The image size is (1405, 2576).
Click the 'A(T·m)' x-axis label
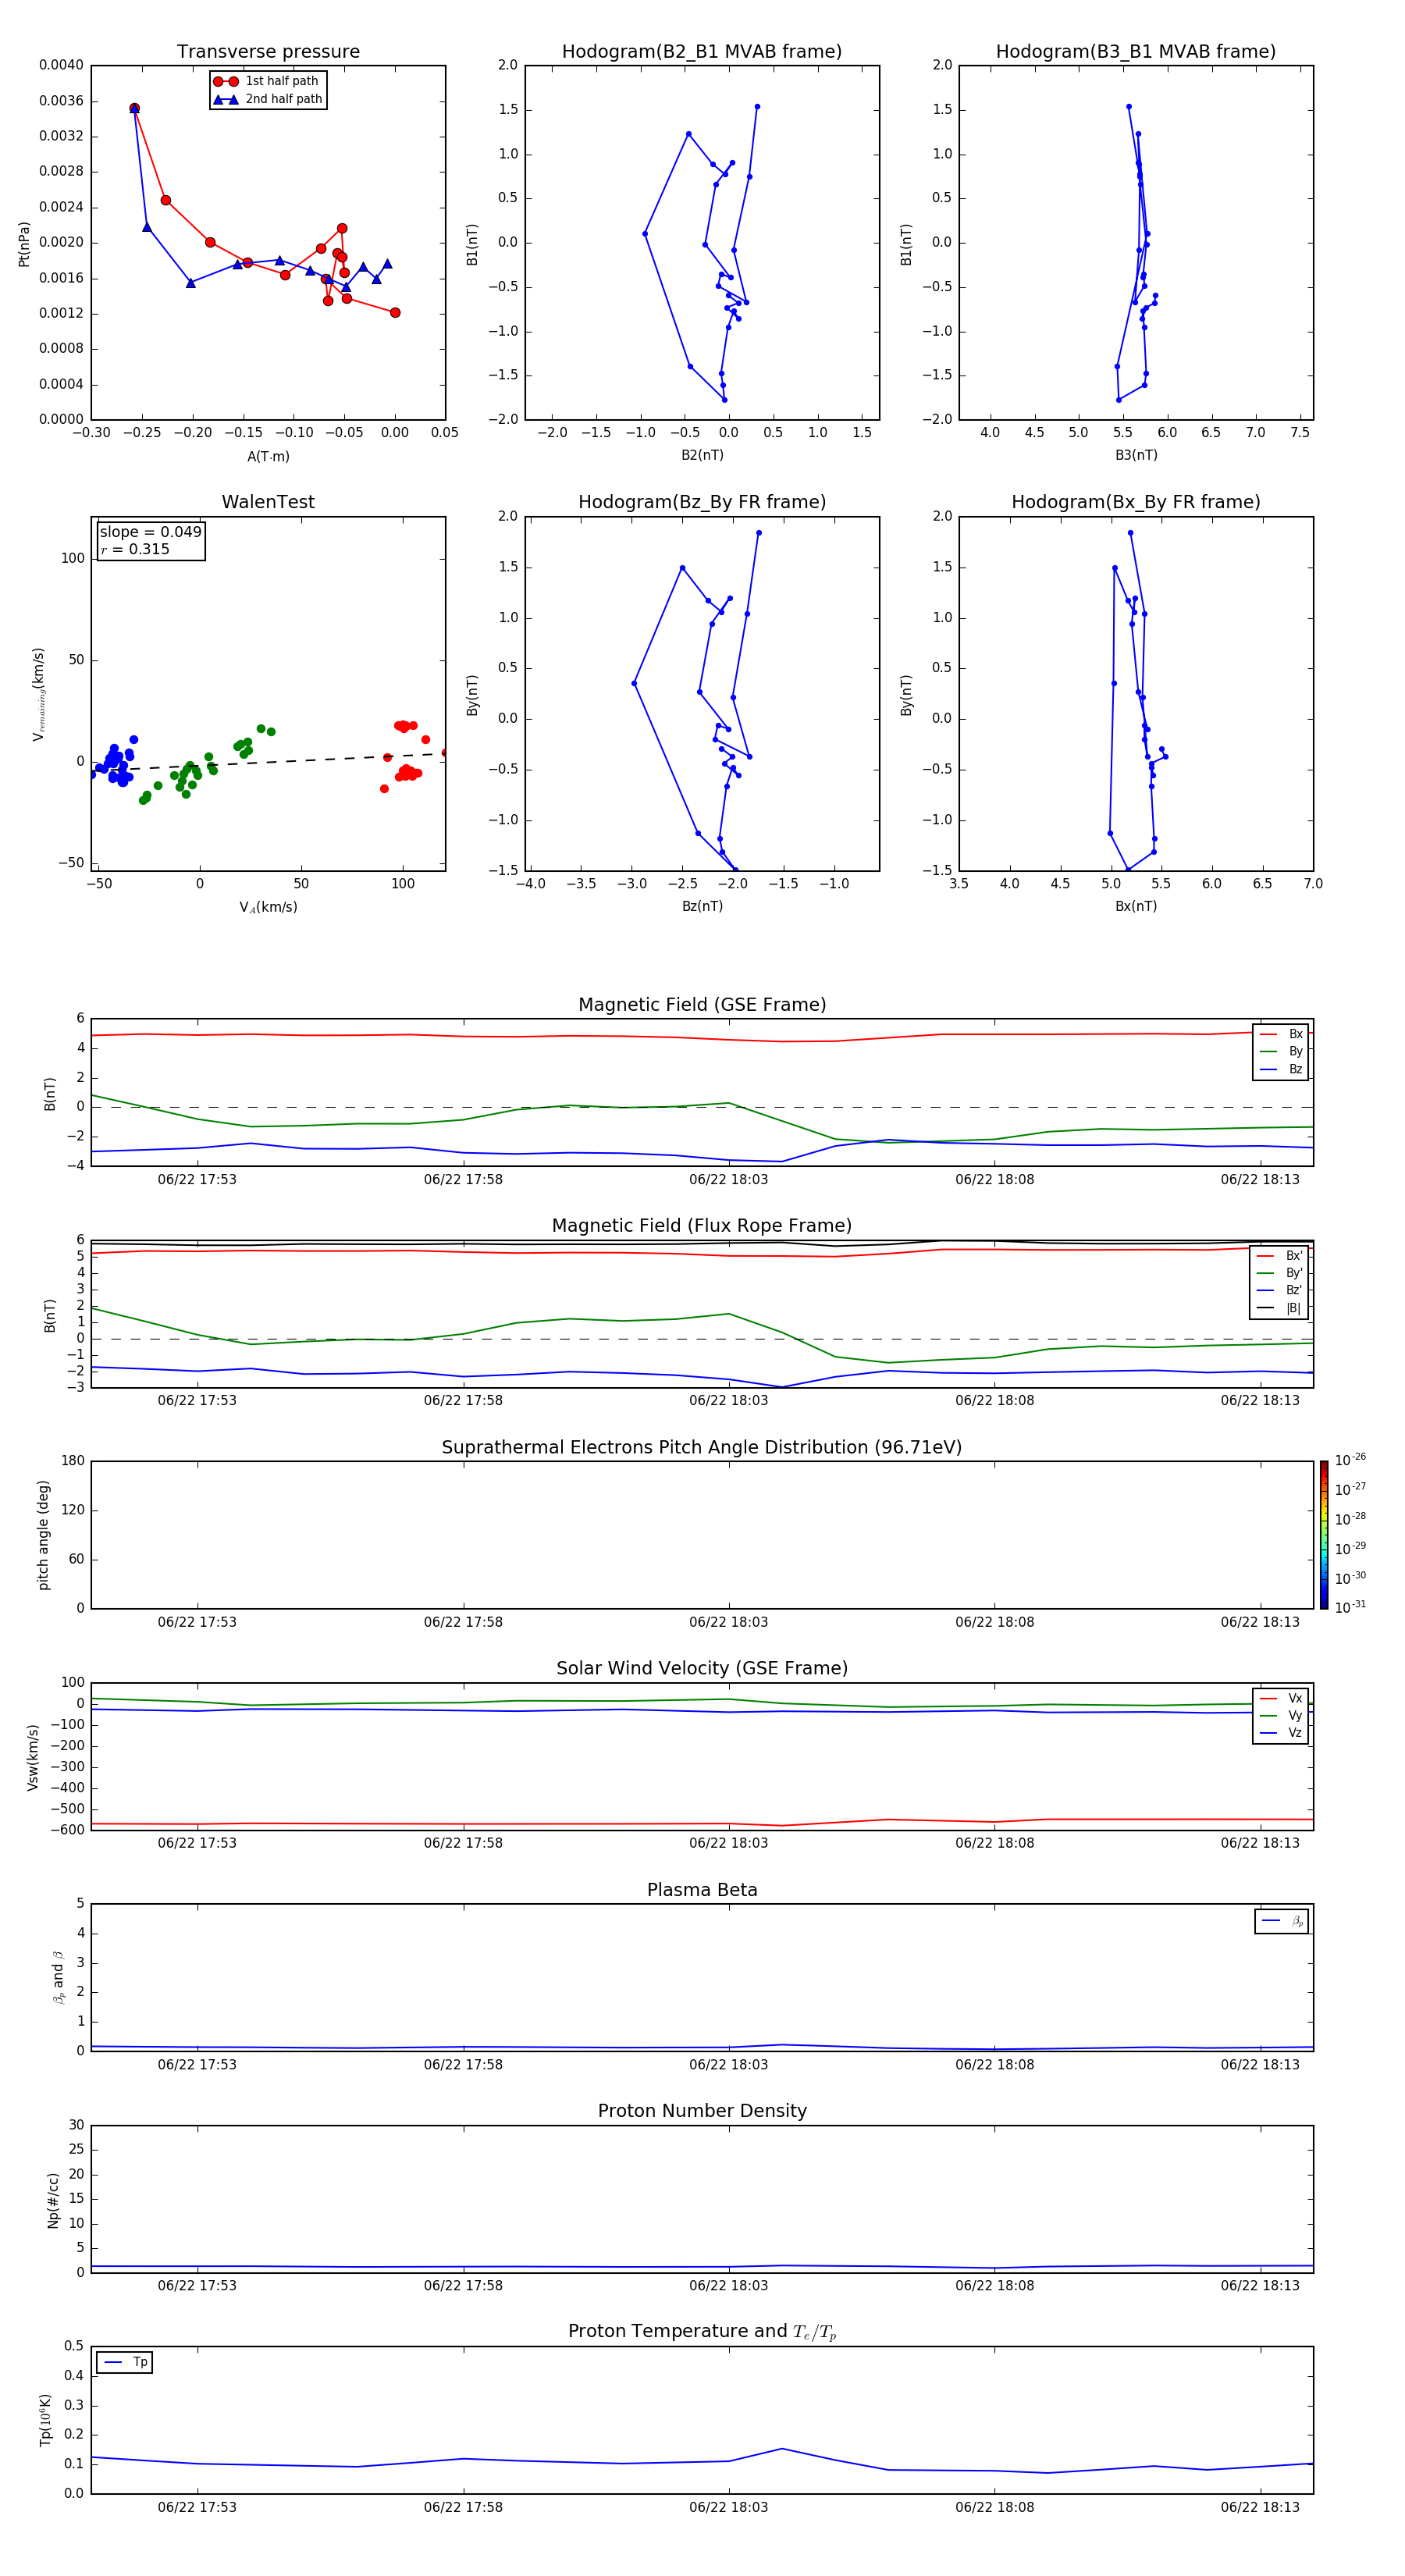point(268,457)
